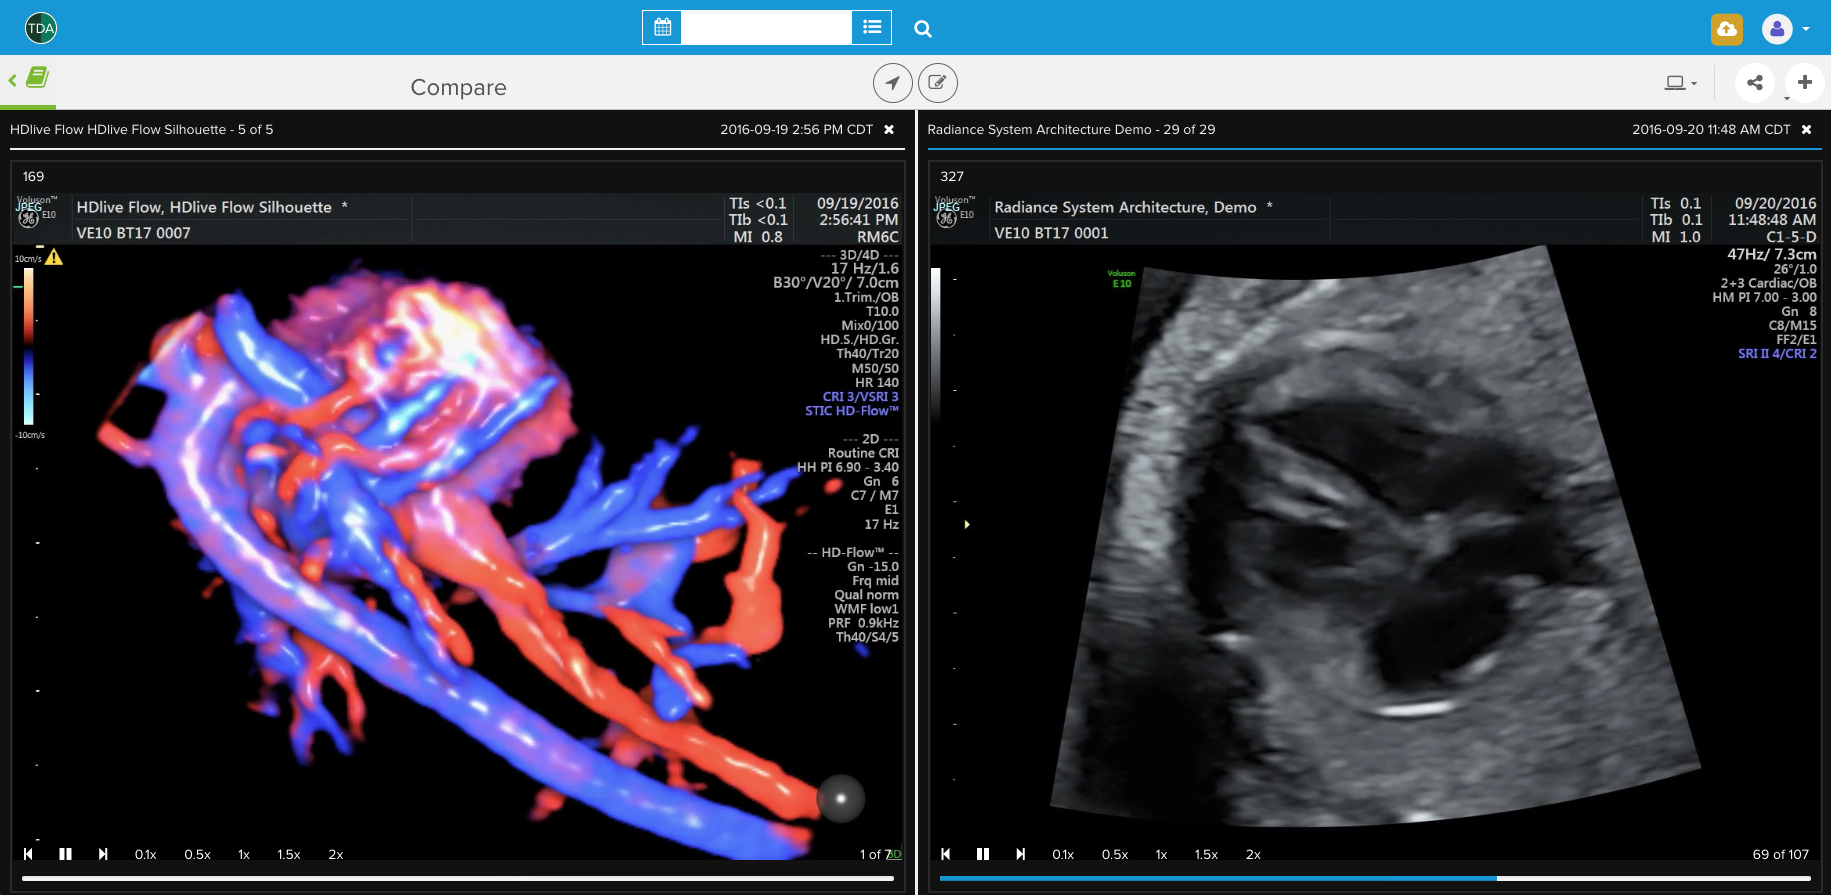Click the right viewer progress bar
The height and width of the screenshot is (895, 1831).
click(x=1374, y=878)
